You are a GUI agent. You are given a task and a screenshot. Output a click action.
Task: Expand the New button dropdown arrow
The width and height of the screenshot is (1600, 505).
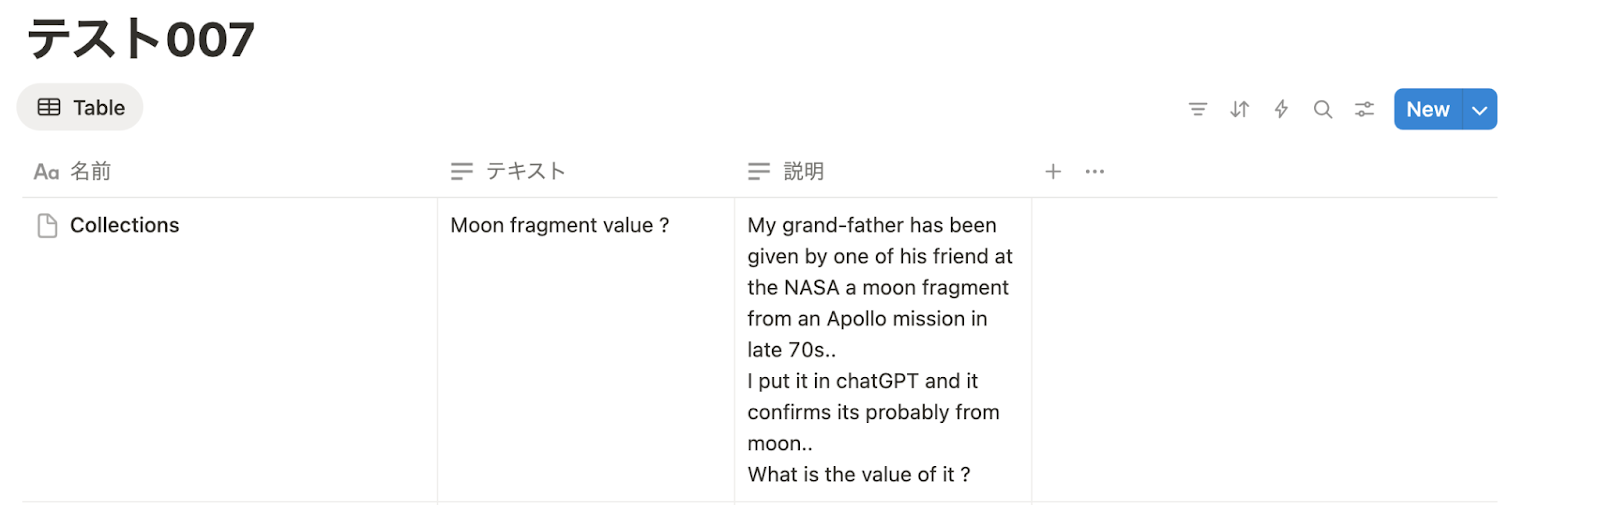tap(1480, 110)
